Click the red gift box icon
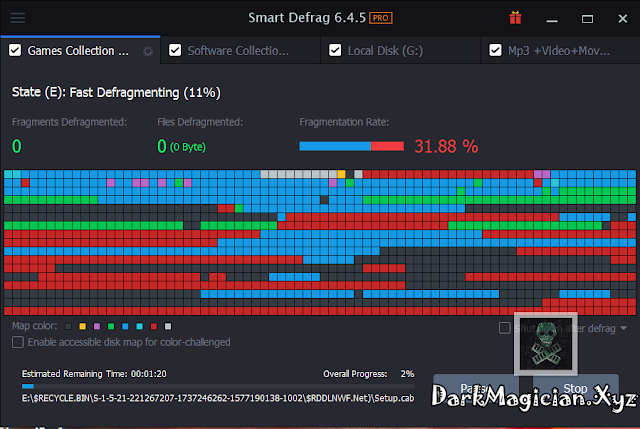Screen dimensions: 640x429 pyautogui.click(x=515, y=18)
